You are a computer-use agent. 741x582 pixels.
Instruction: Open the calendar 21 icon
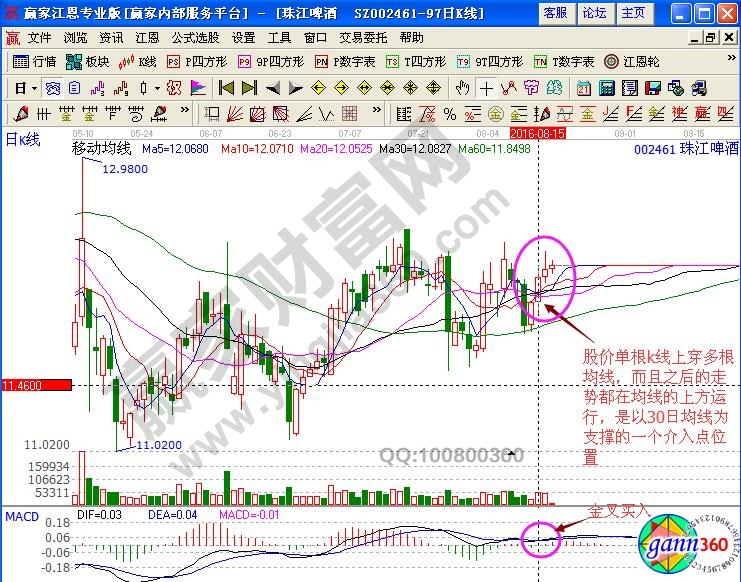[x=584, y=88]
